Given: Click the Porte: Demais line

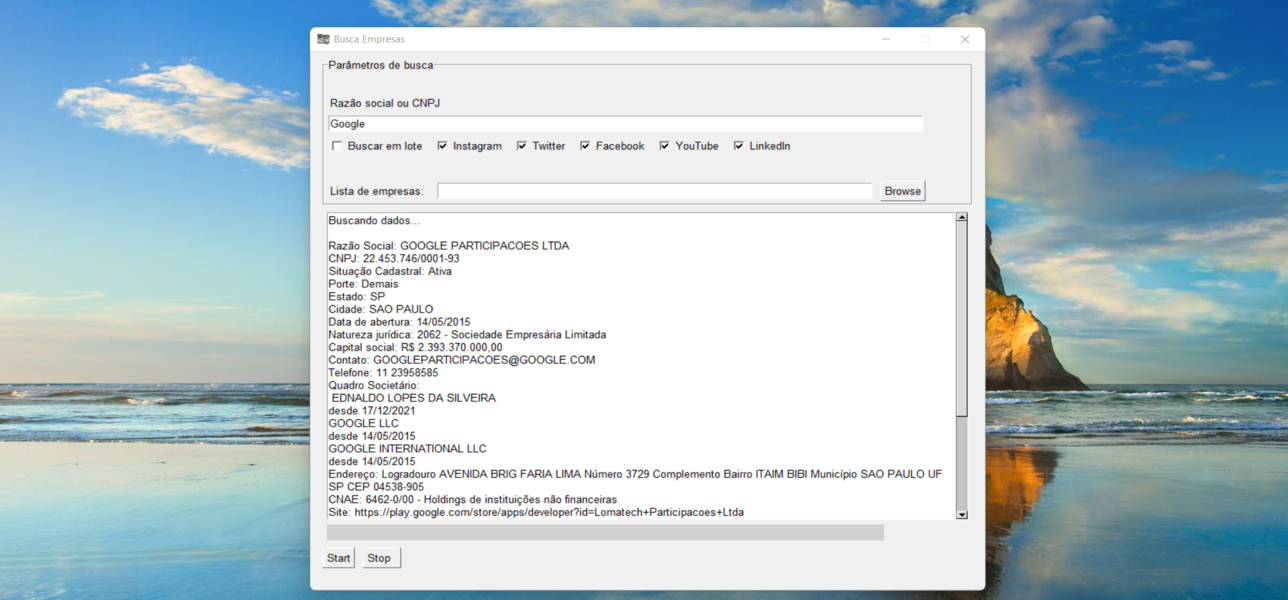Looking at the screenshot, I should [363, 284].
